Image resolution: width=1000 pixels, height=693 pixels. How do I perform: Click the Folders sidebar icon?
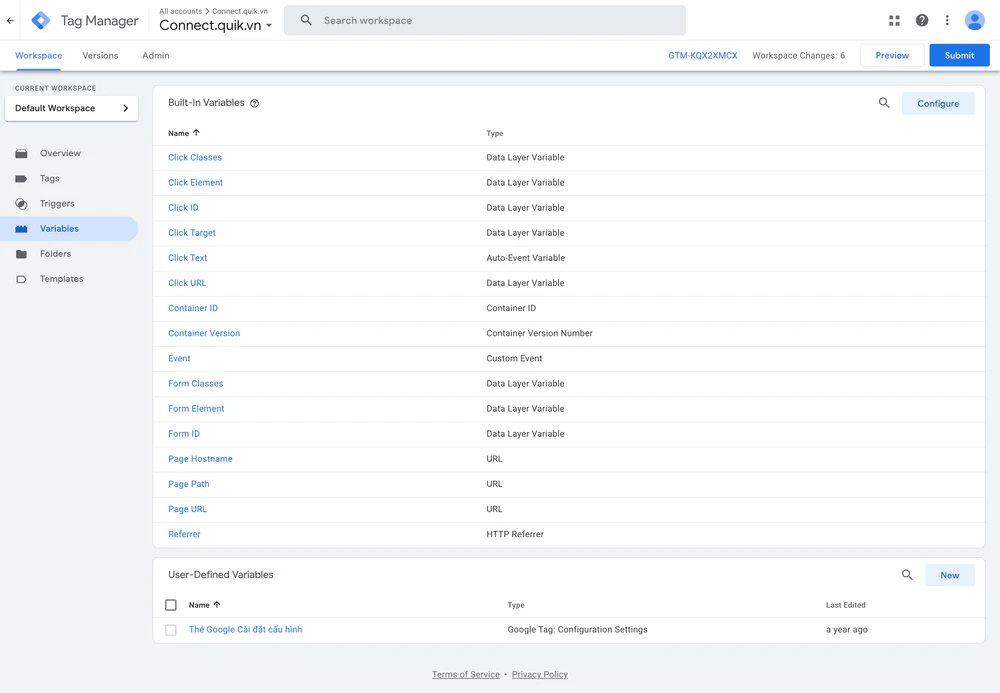21,254
